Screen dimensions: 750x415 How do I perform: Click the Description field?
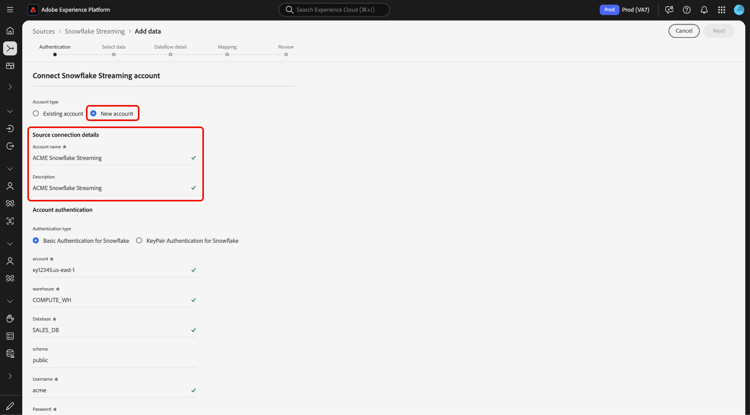[x=114, y=188]
